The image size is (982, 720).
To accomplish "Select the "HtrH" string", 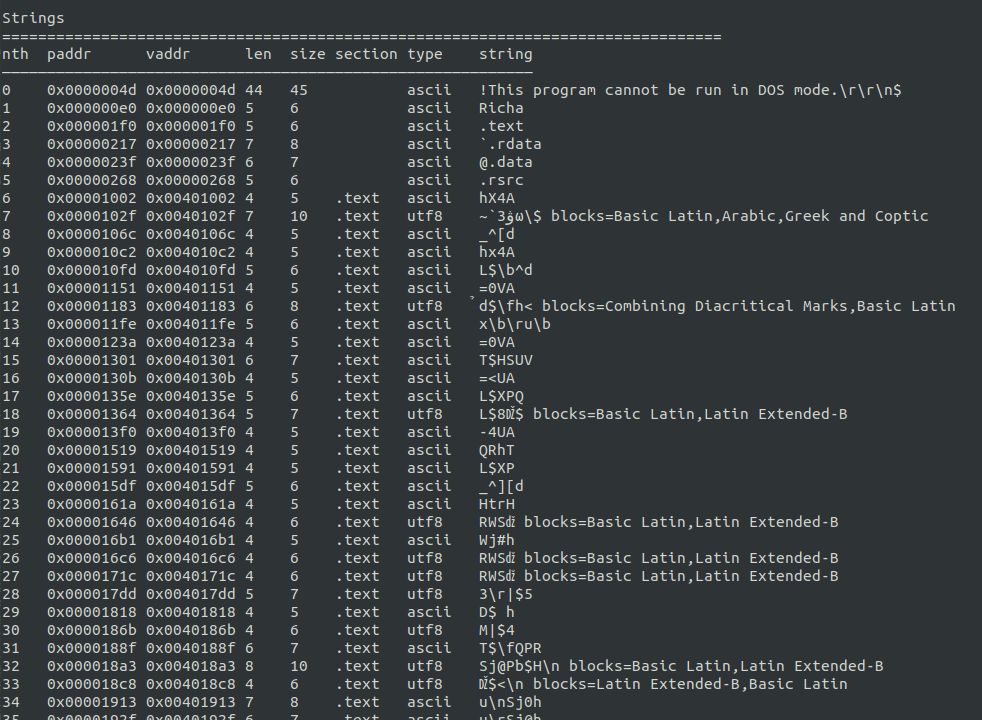I will pos(496,504).
